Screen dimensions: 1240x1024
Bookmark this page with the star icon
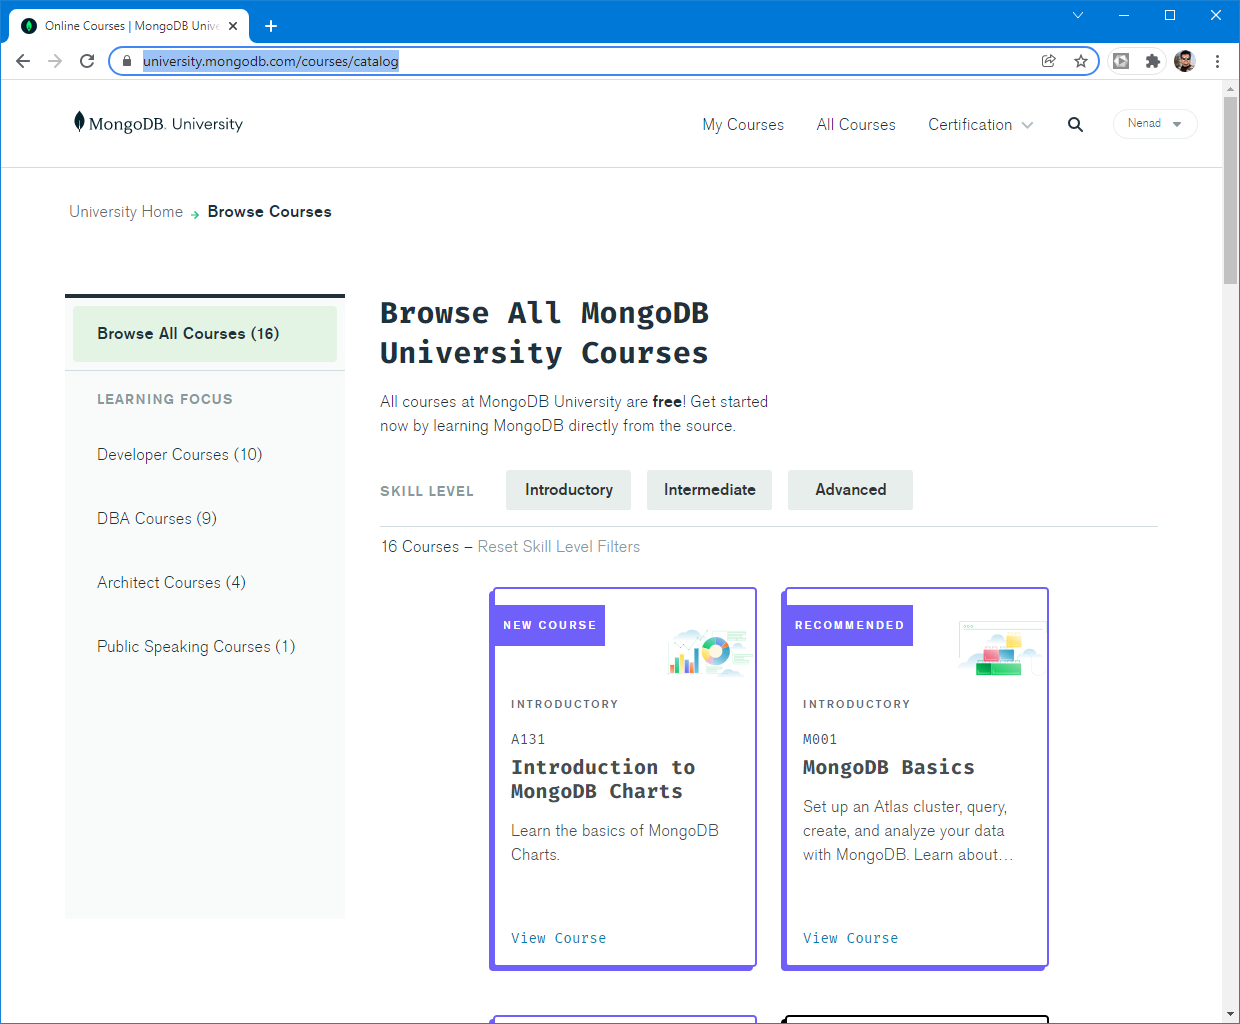(1081, 61)
